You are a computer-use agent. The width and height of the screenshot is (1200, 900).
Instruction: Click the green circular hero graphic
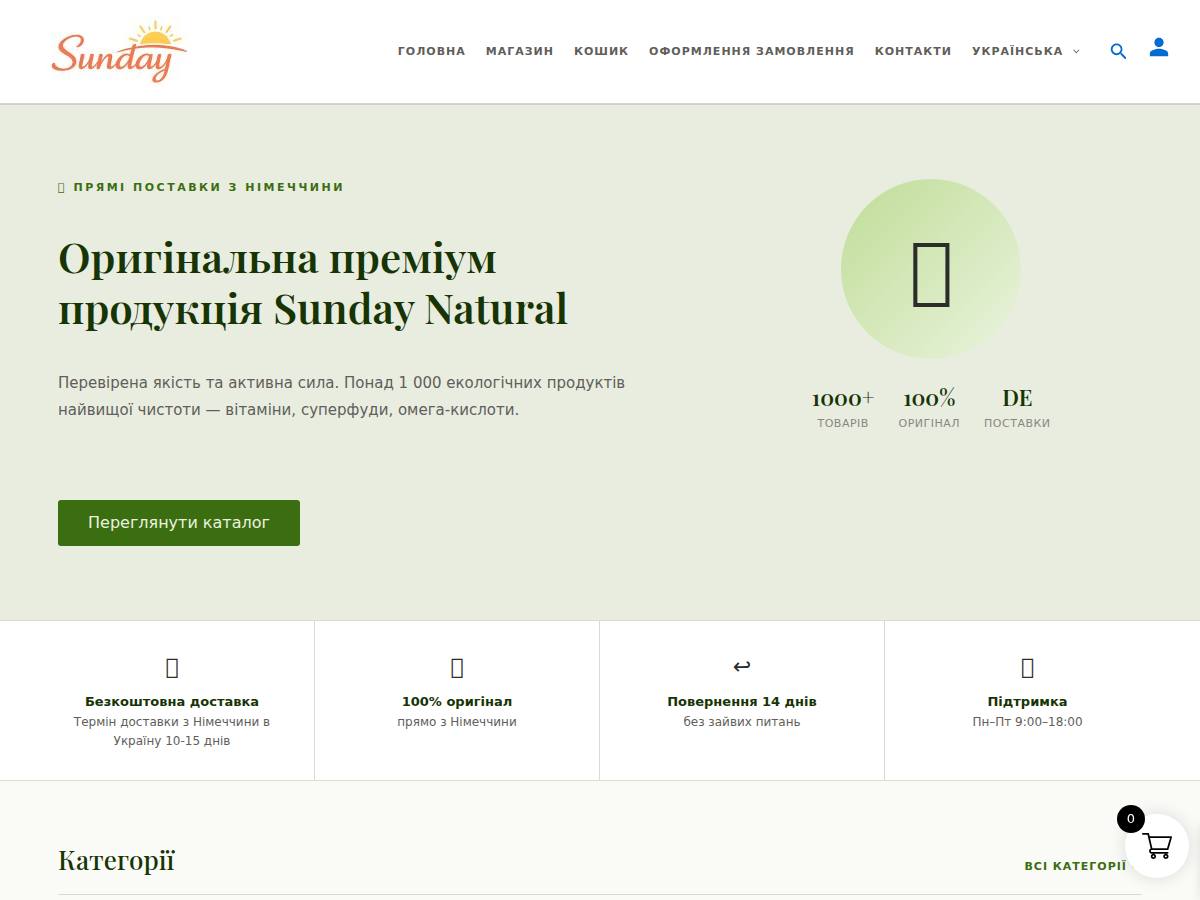pyautogui.click(x=930, y=269)
